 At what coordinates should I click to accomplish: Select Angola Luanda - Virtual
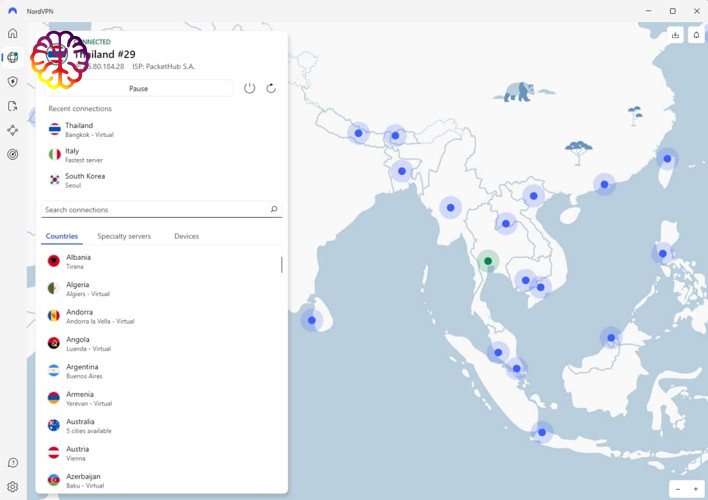pyautogui.click(x=162, y=343)
